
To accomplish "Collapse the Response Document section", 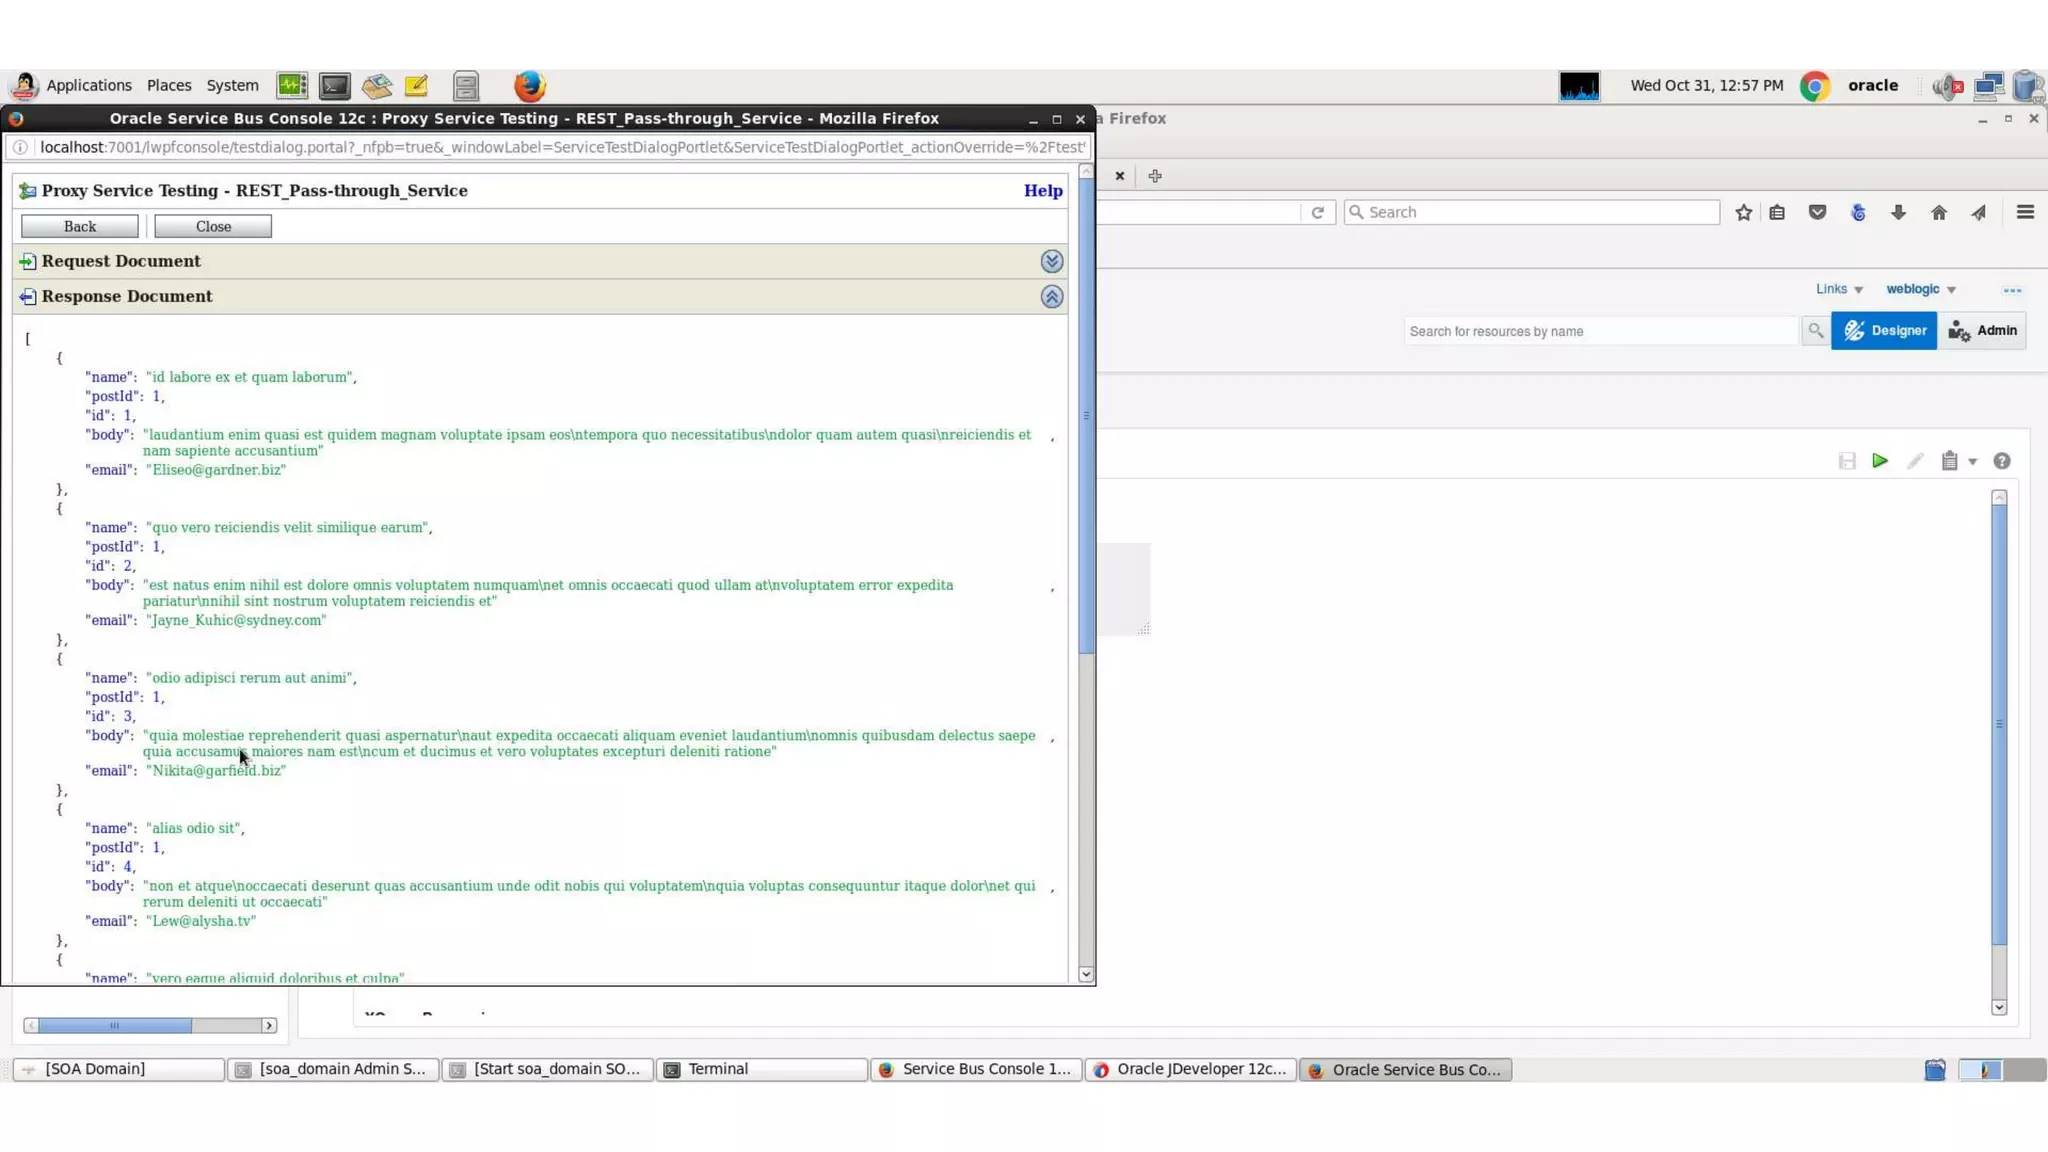I will 1051,297.
